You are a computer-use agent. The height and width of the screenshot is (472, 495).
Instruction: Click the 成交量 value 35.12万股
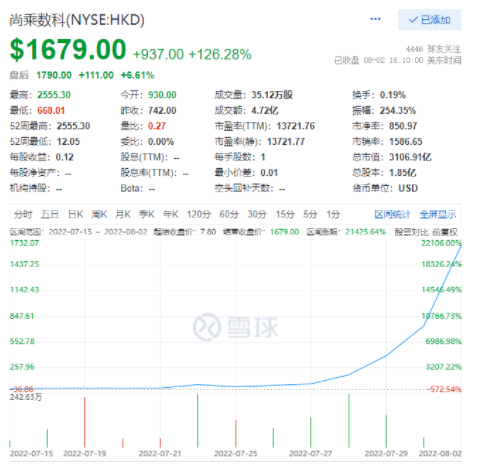tap(272, 95)
